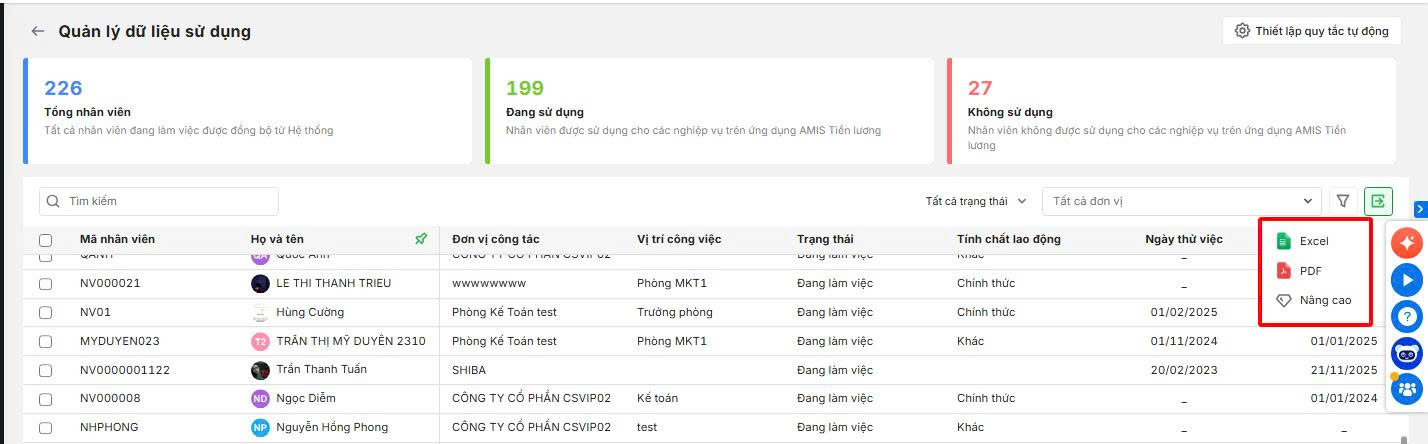1428x444 pixels.
Task: Open the Tất cả đơn vị combo box
Action: [x=1182, y=201]
